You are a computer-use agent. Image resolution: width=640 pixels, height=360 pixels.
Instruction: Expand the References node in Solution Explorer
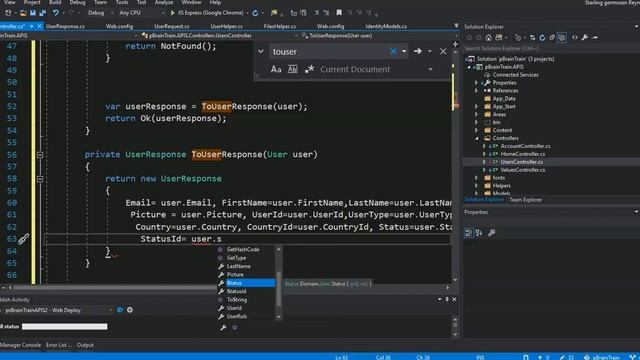(x=476, y=91)
